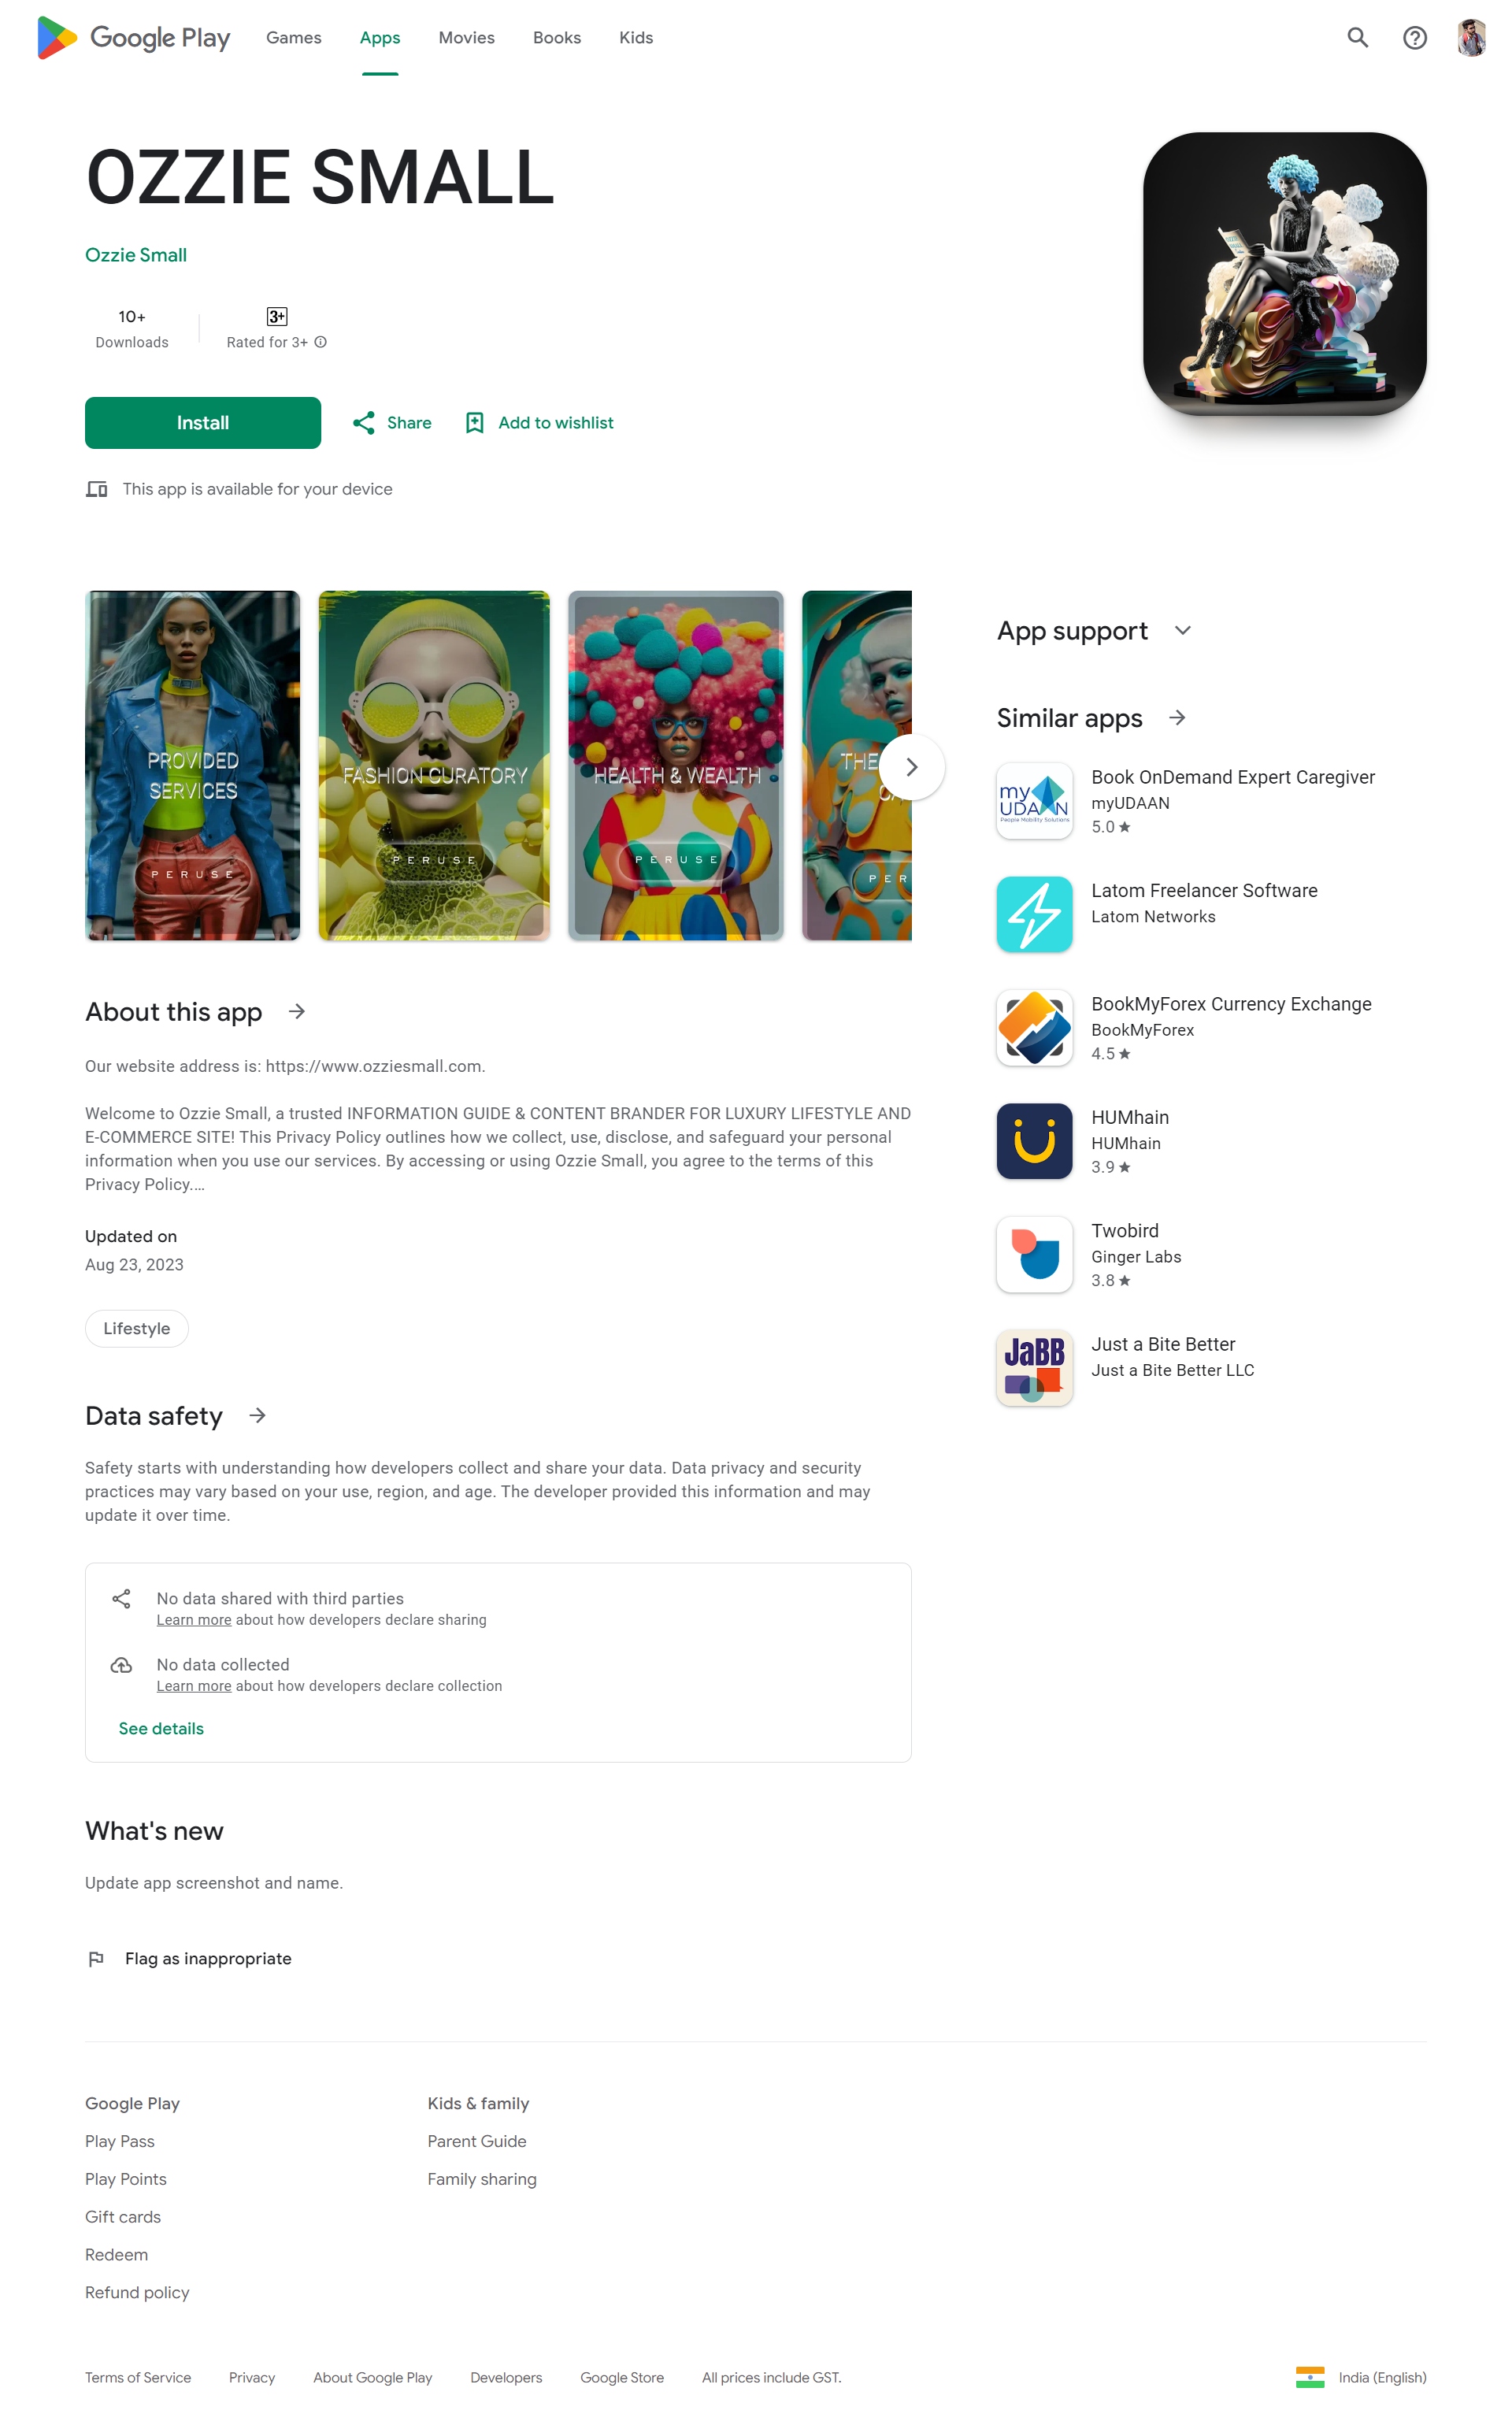
Task: Expand the App support section chevron
Action: pos(1183,631)
